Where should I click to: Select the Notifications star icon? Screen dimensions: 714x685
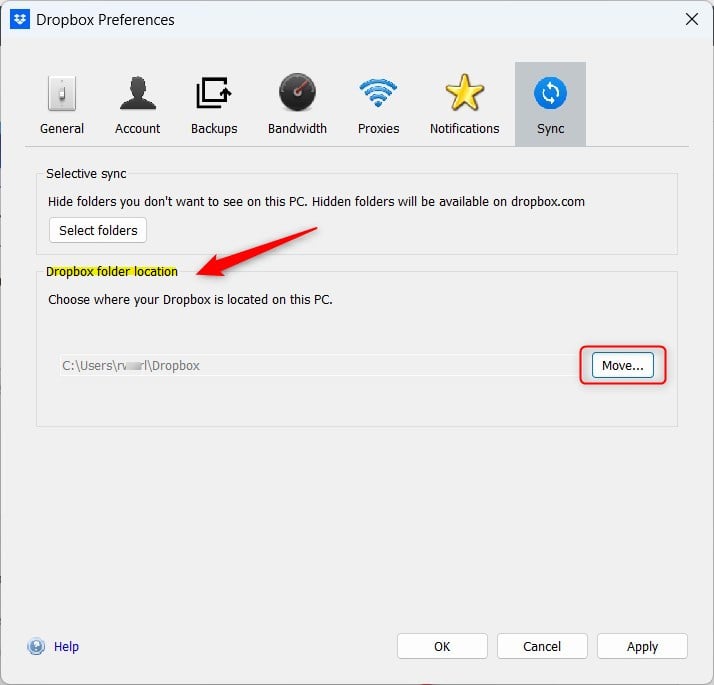pos(464,92)
